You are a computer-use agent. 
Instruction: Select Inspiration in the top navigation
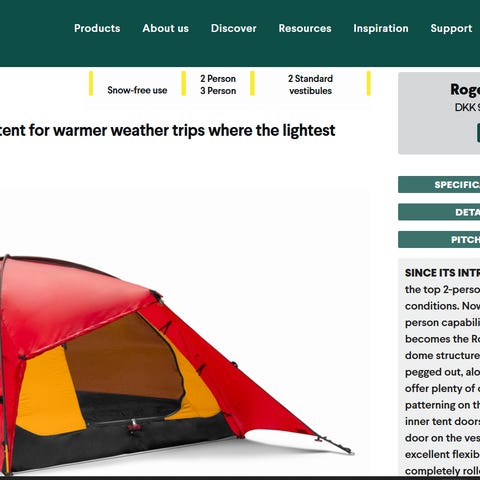pyautogui.click(x=381, y=28)
